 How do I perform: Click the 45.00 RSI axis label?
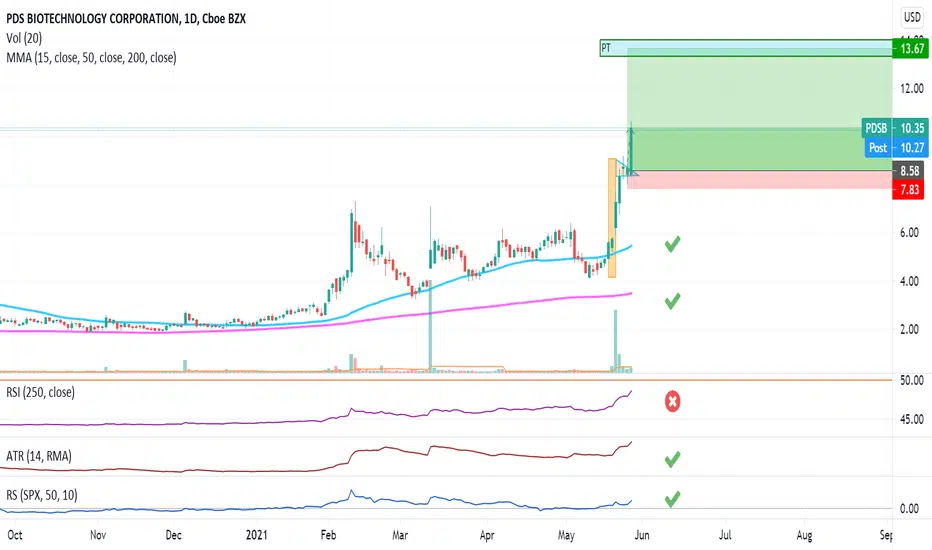coord(912,419)
